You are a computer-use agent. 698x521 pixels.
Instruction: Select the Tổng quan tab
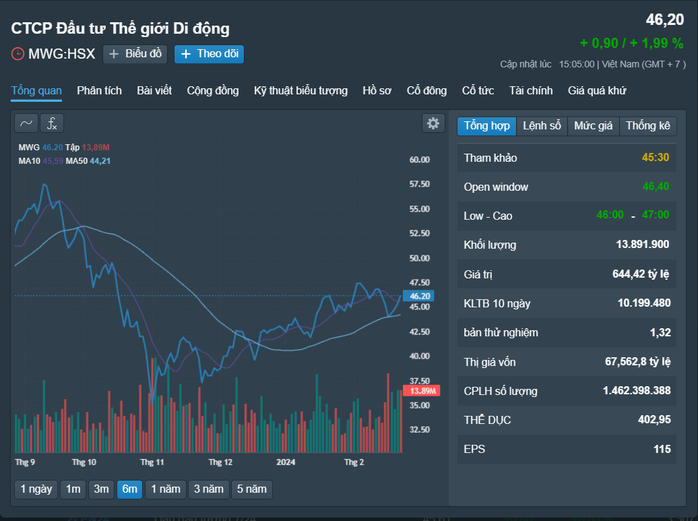[x=37, y=91]
